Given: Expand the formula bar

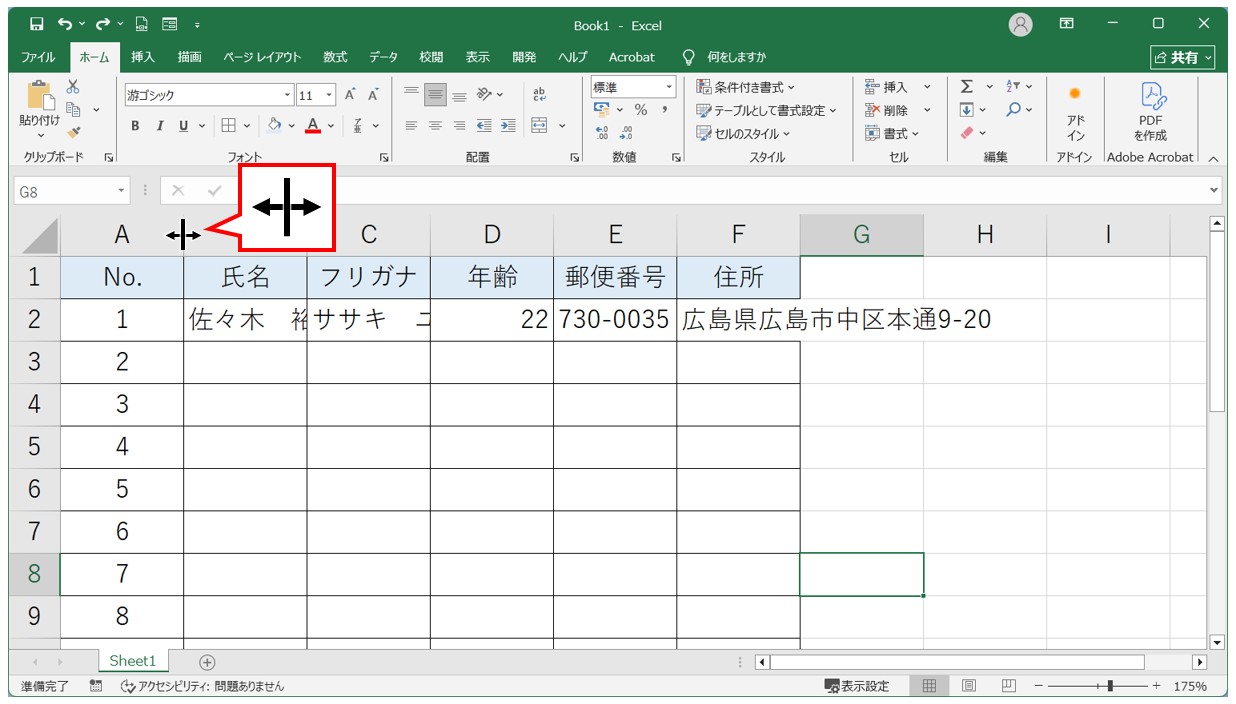Looking at the screenshot, I should (x=1214, y=190).
